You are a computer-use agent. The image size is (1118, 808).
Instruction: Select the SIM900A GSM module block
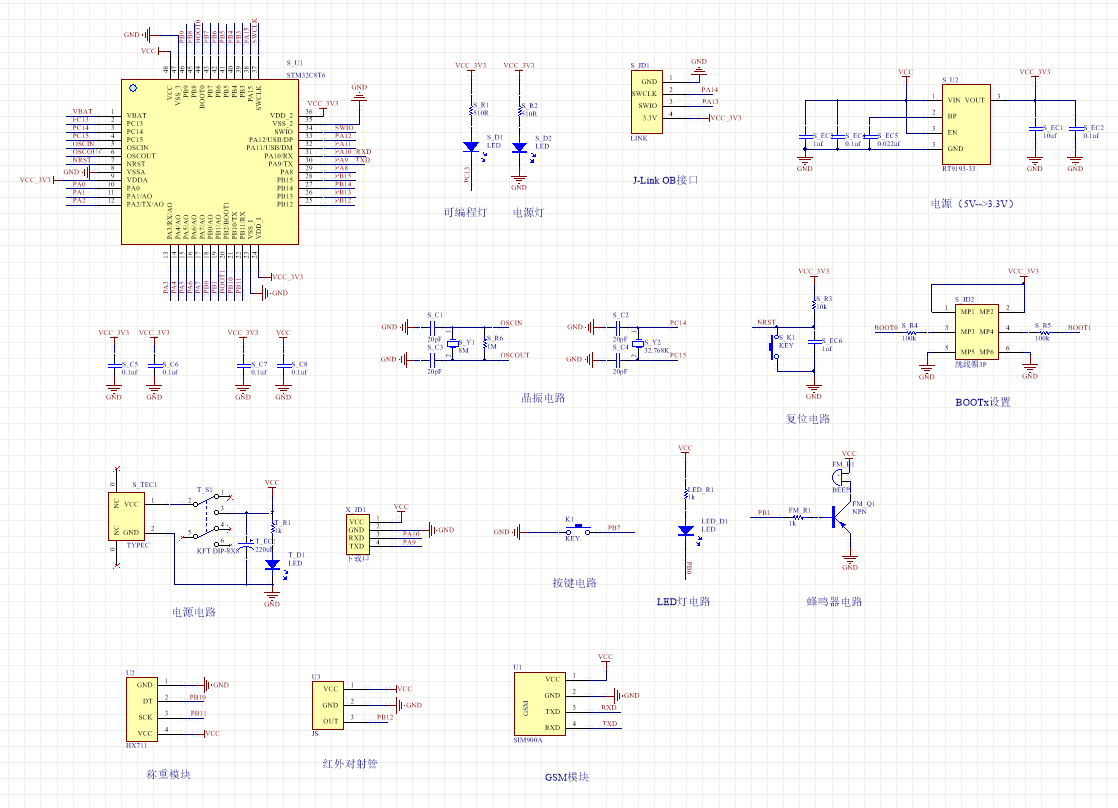538,703
